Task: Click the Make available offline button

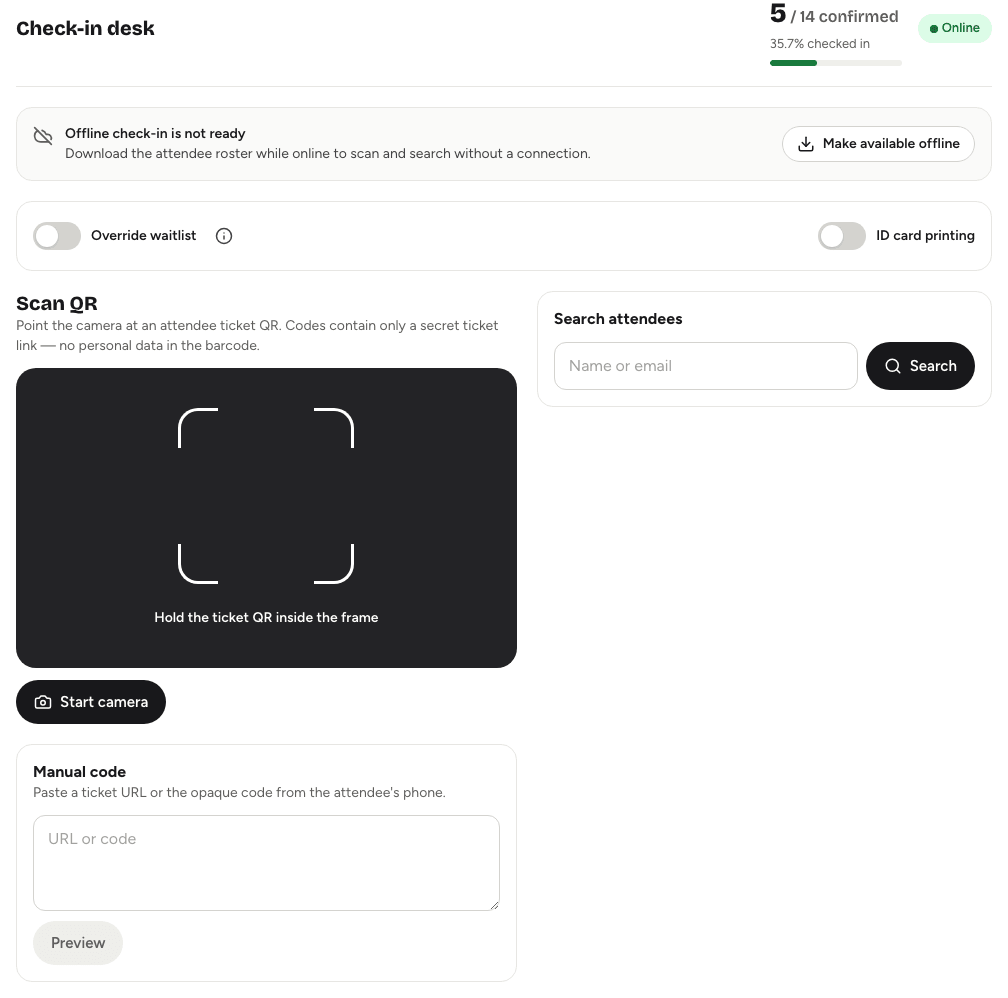Action: coord(878,144)
